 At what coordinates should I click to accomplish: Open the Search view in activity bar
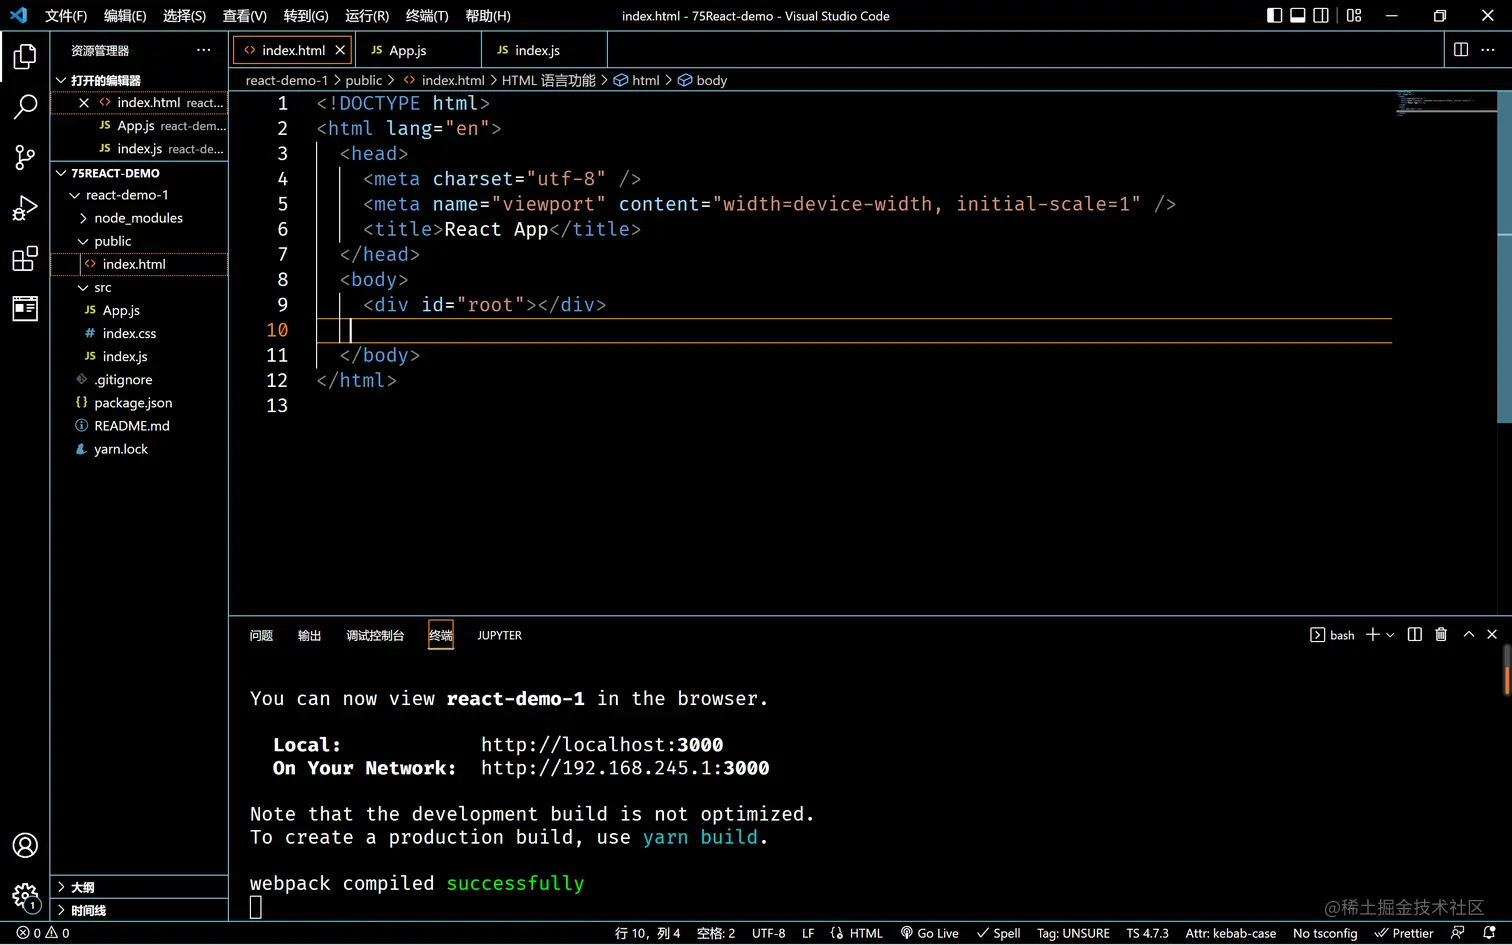tap(25, 106)
